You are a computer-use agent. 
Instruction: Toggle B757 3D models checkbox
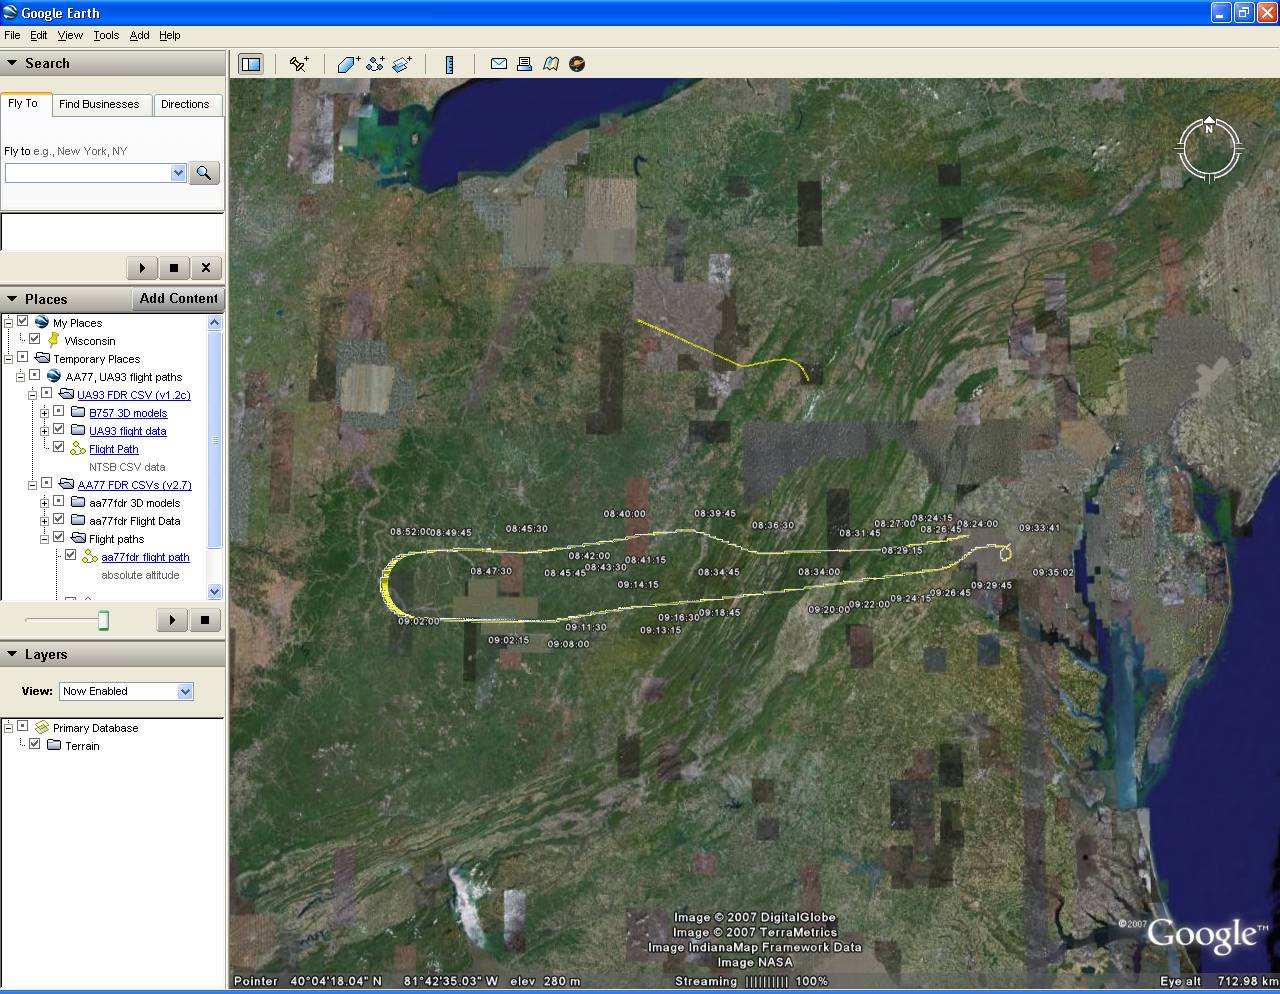pyautogui.click(x=59, y=412)
